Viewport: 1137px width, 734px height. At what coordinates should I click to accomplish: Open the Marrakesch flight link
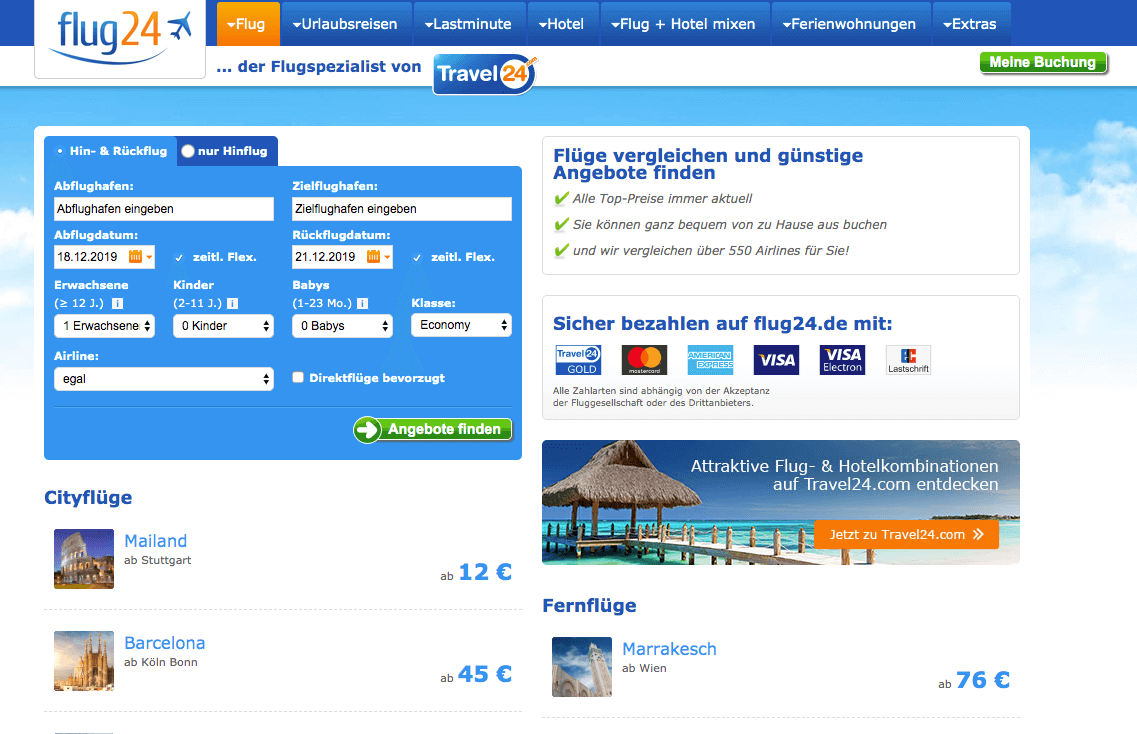tap(669, 649)
